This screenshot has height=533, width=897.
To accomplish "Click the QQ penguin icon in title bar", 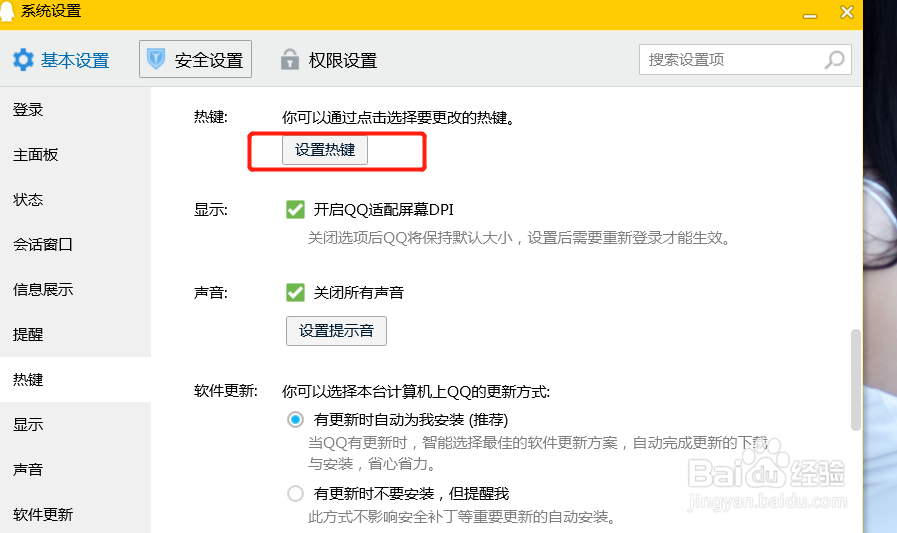I will (6, 10).
